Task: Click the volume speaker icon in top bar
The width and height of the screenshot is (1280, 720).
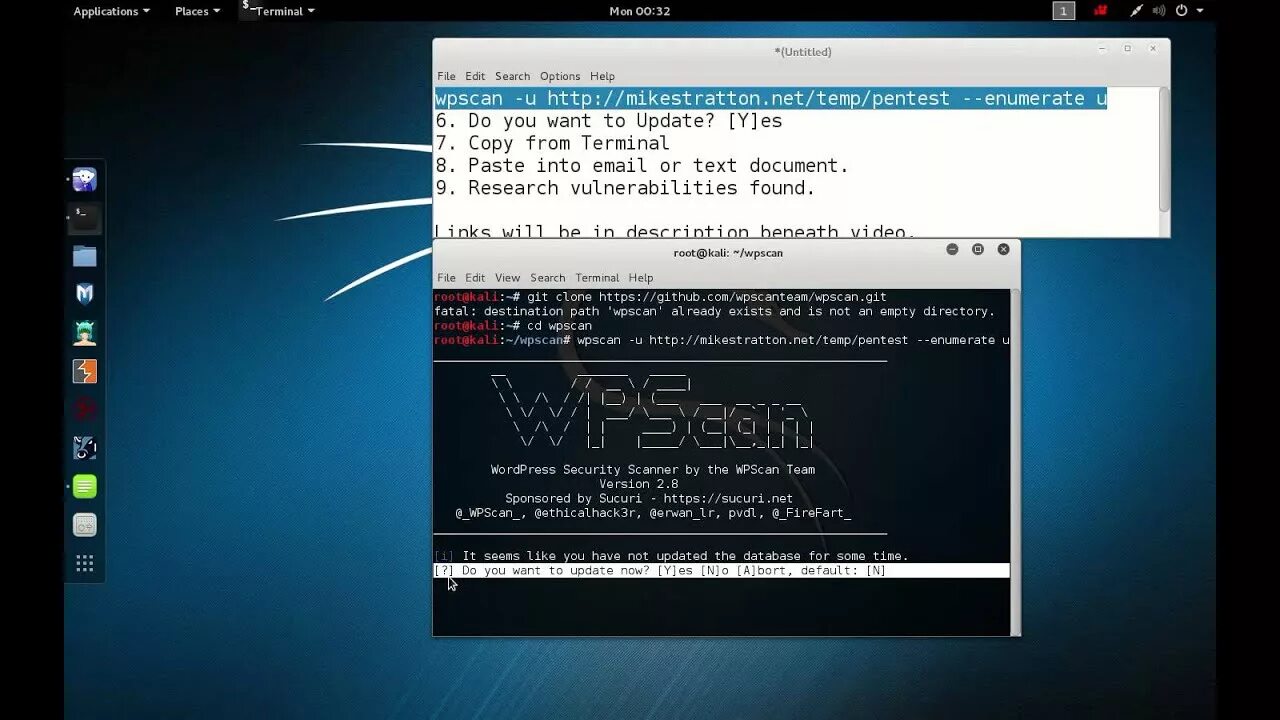Action: click(1159, 11)
